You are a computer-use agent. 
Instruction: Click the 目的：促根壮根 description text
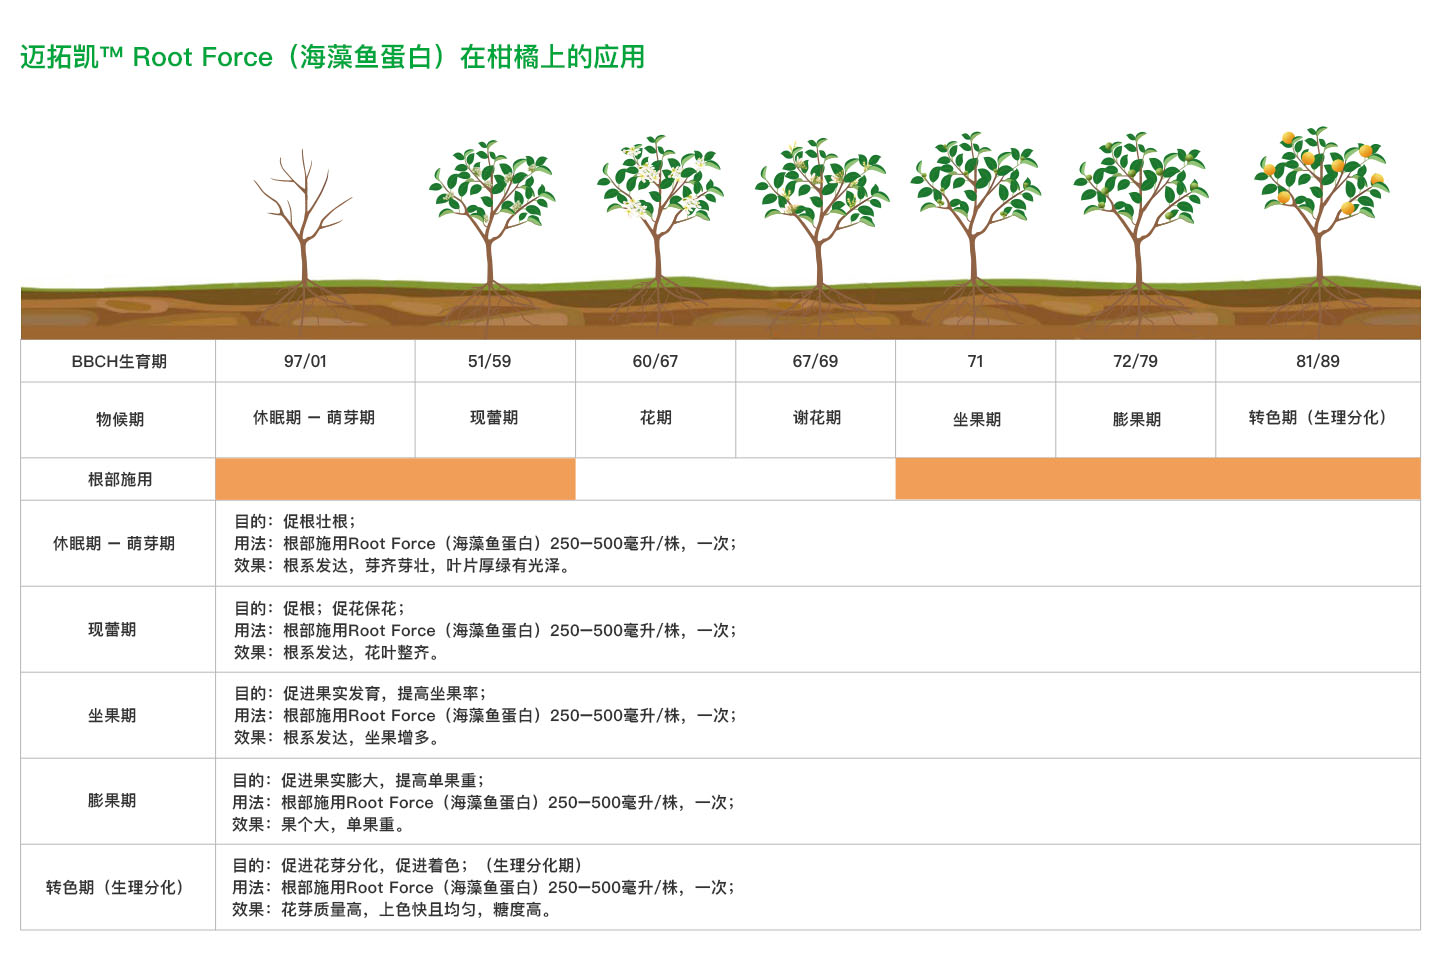295,521
